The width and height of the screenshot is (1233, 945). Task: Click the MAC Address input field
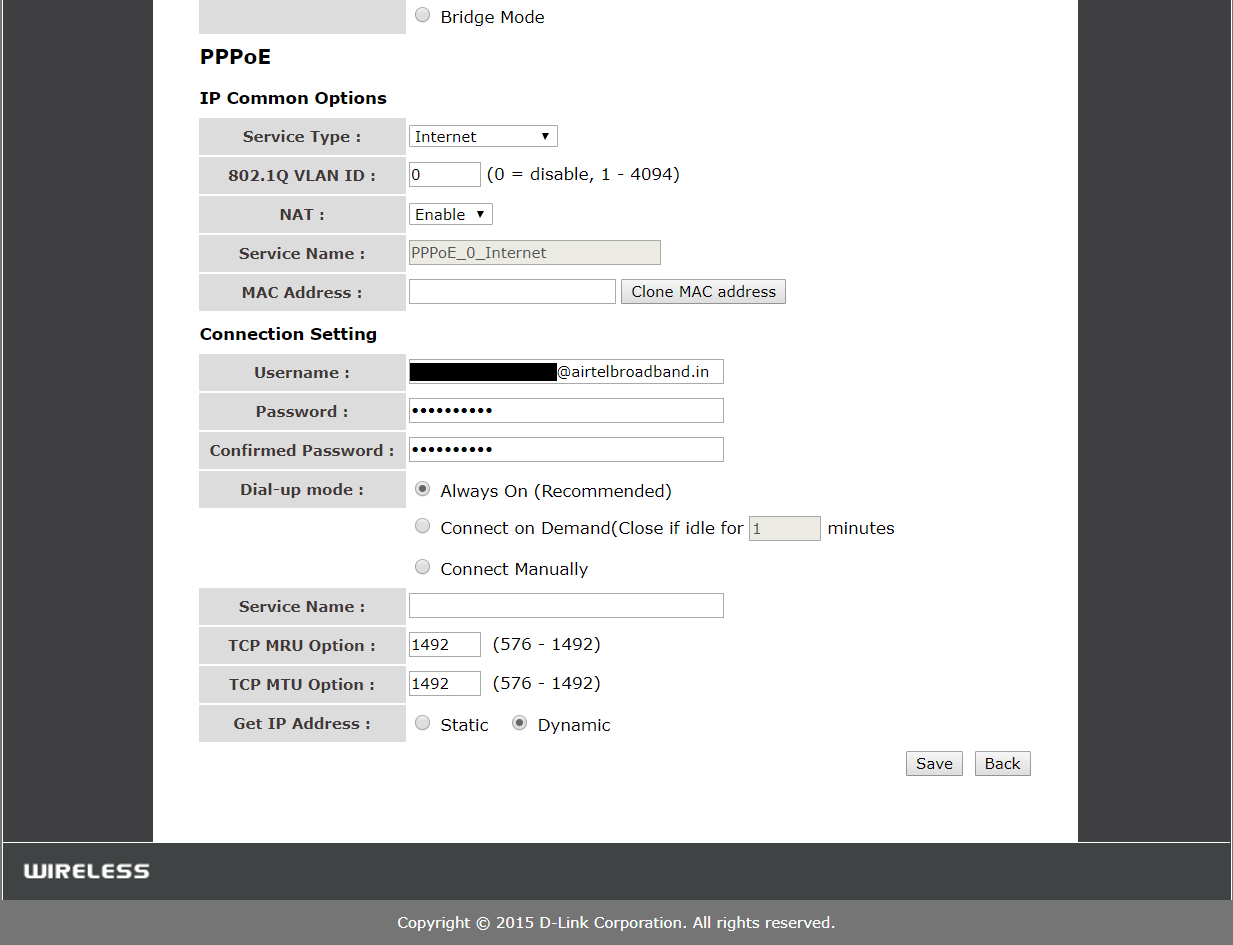point(512,292)
